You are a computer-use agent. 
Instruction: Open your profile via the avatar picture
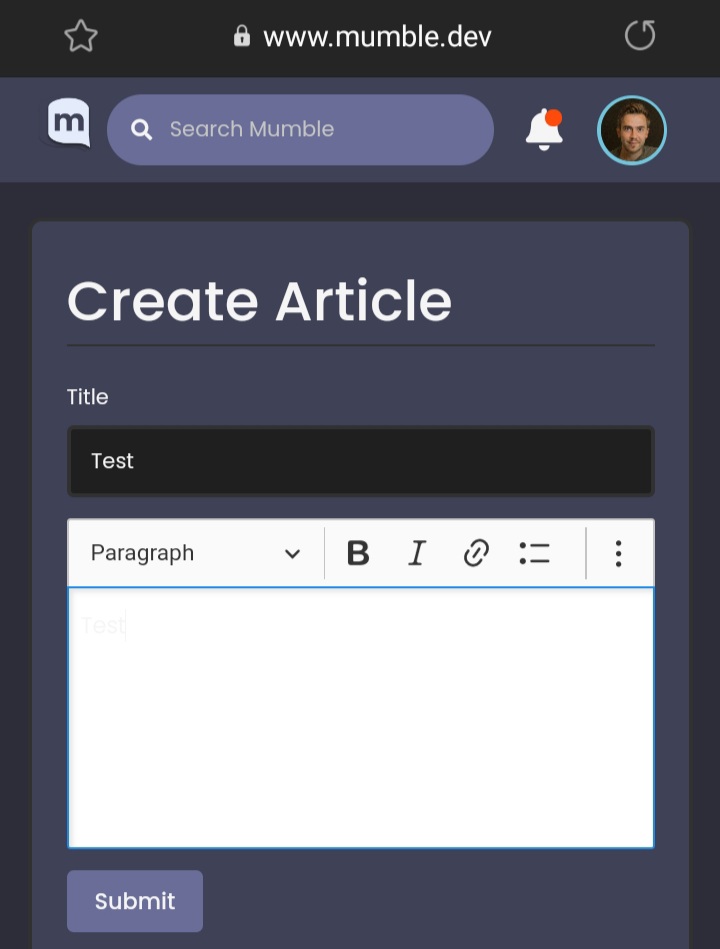632,129
